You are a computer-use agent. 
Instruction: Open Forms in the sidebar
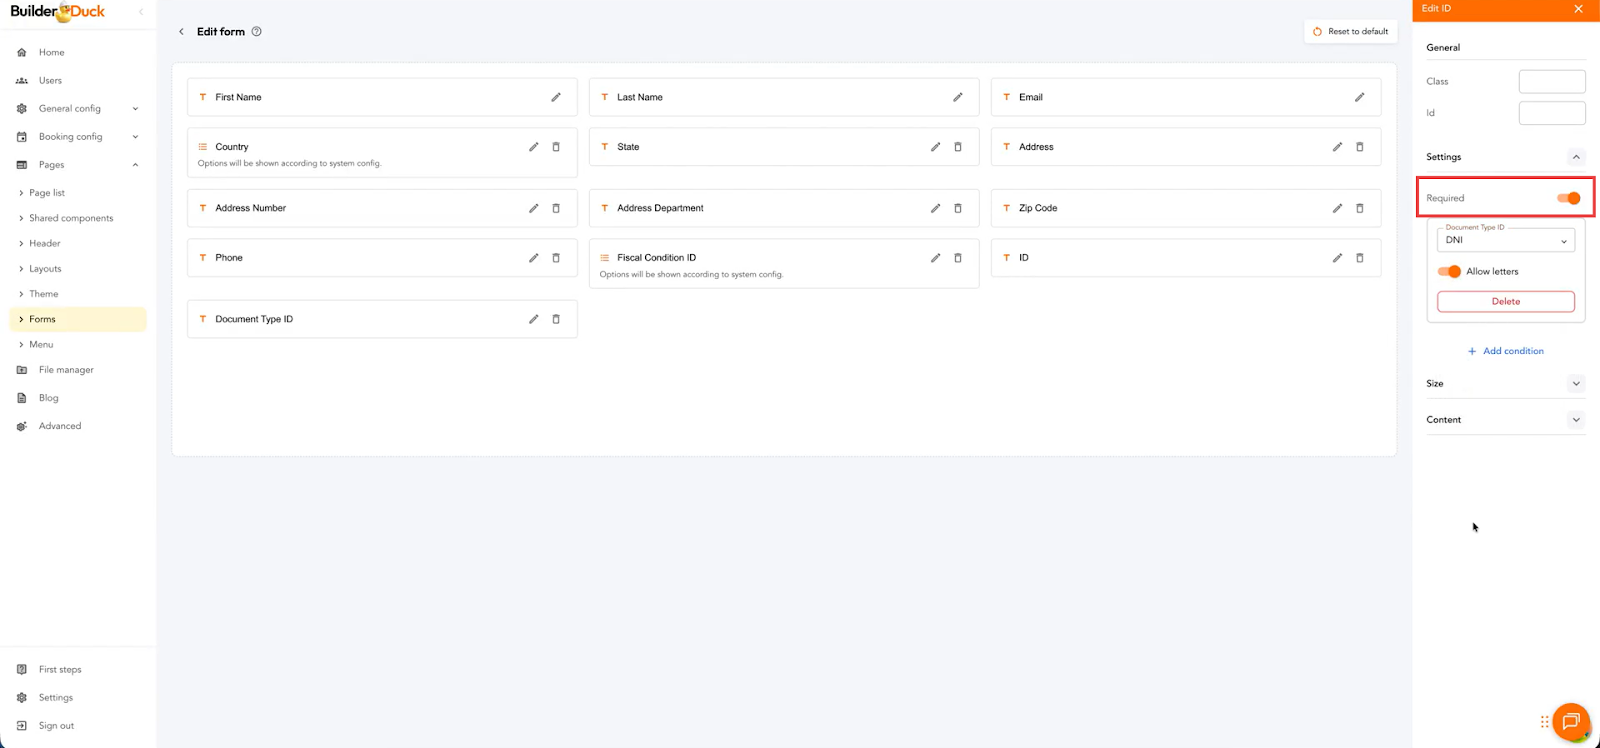coord(43,319)
